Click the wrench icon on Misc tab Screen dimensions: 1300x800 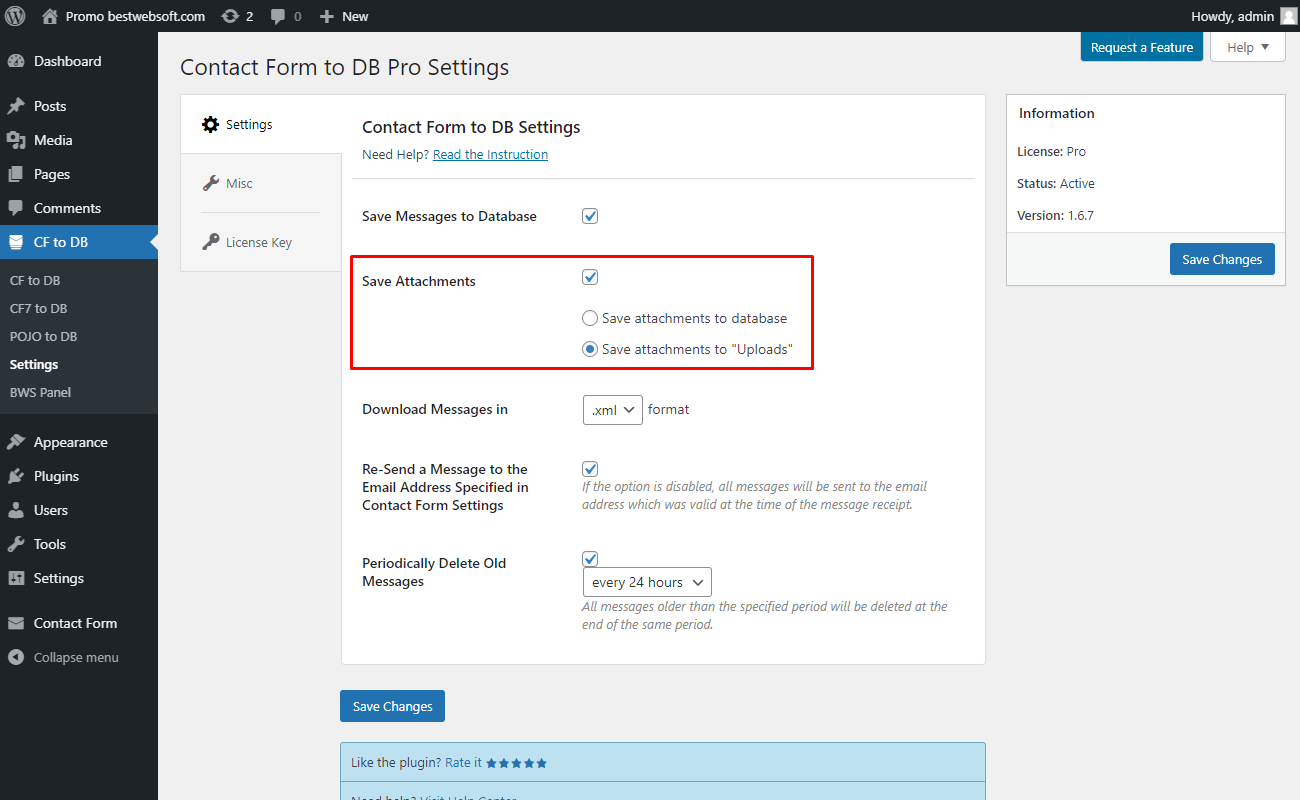210,183
